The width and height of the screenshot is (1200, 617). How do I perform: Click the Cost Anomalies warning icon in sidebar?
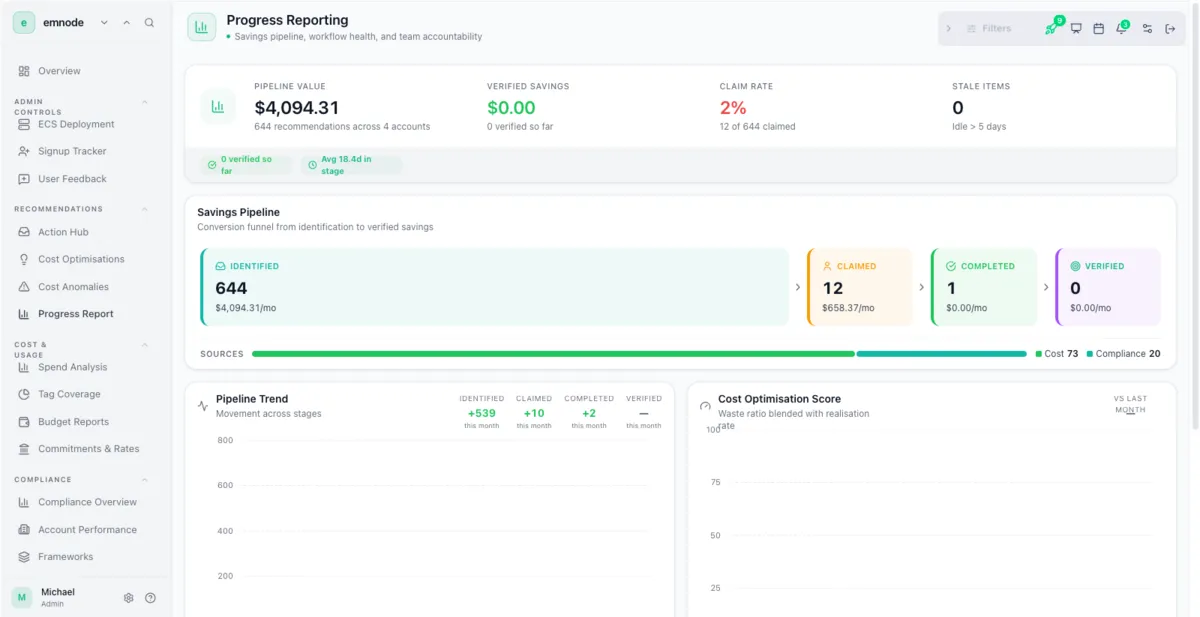point(24,287)
